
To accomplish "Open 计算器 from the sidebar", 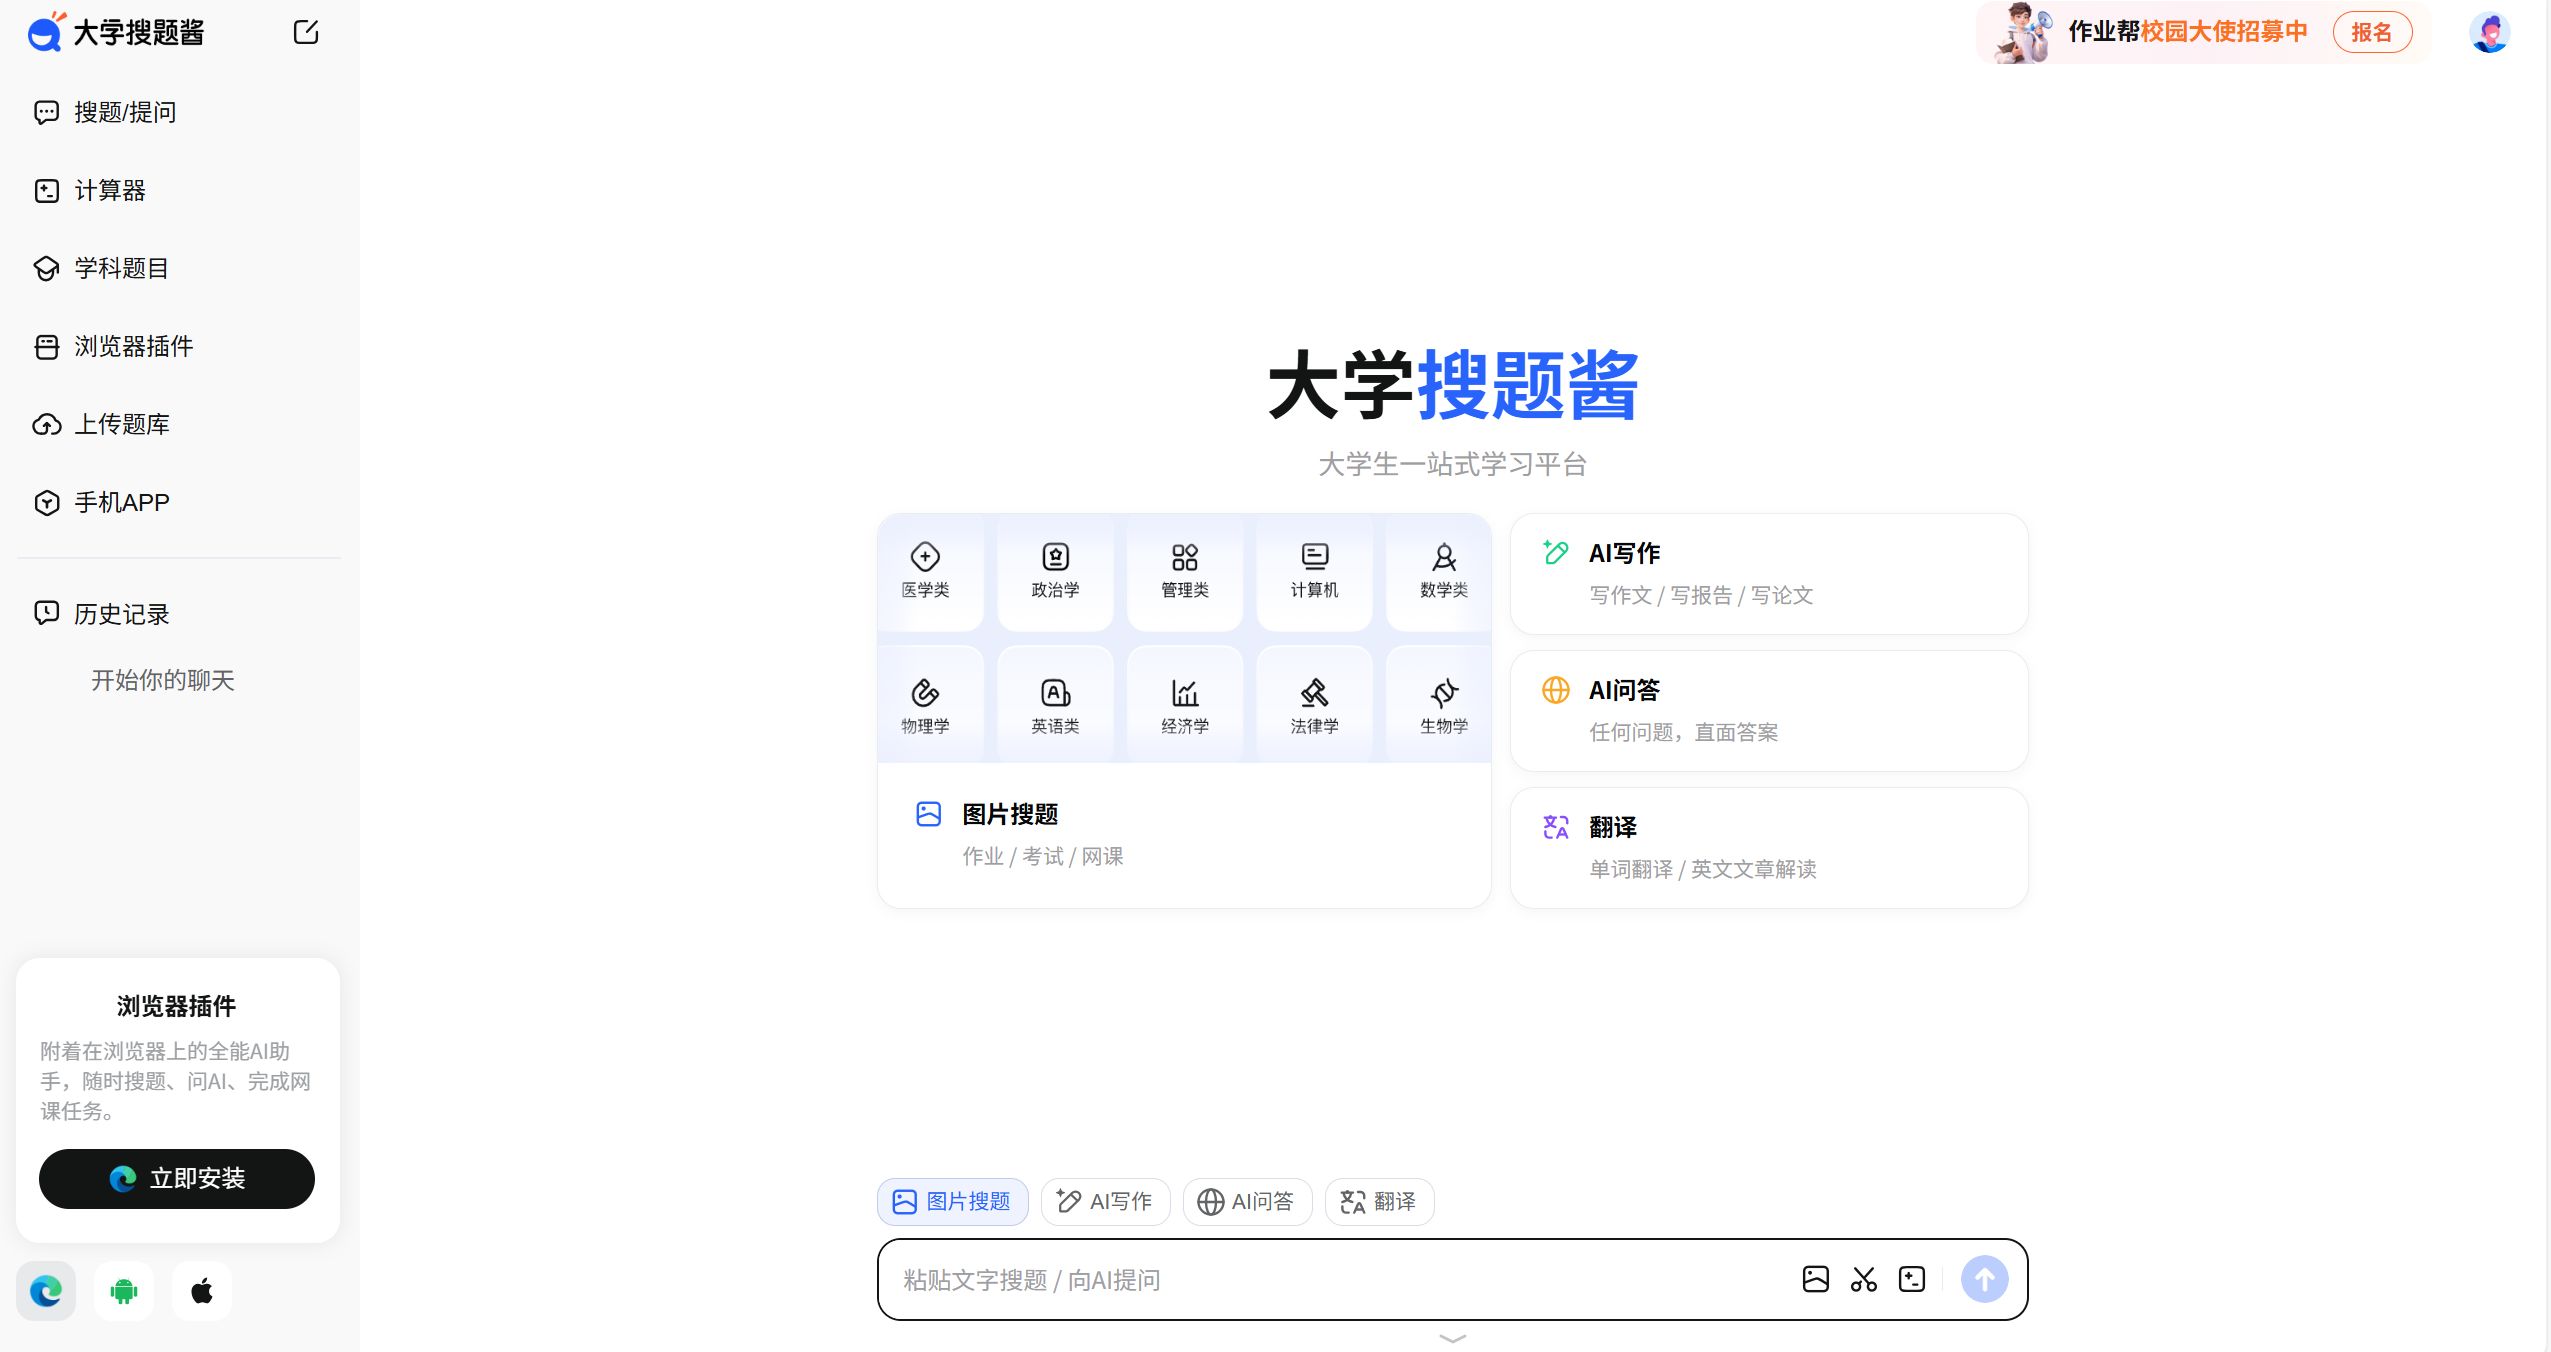I will [x=110, y=190].
